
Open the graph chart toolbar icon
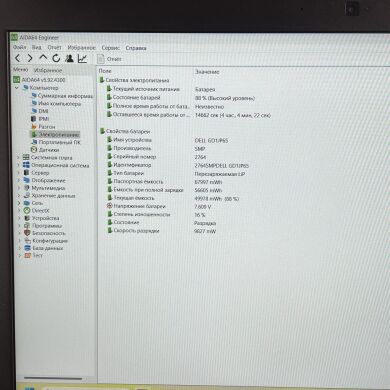82,59
